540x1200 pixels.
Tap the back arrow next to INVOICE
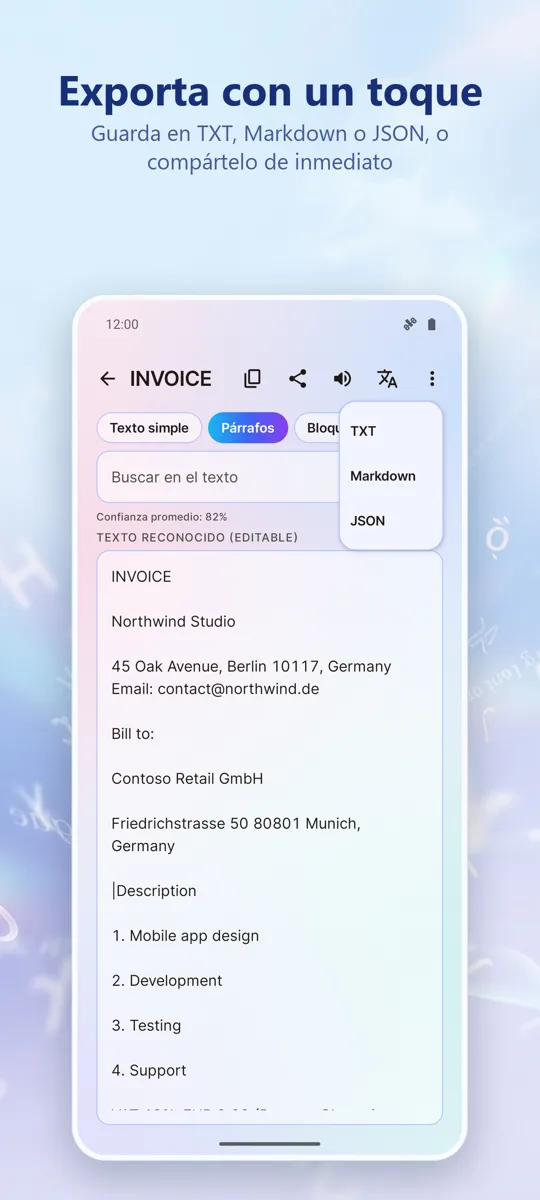(107, 379)
